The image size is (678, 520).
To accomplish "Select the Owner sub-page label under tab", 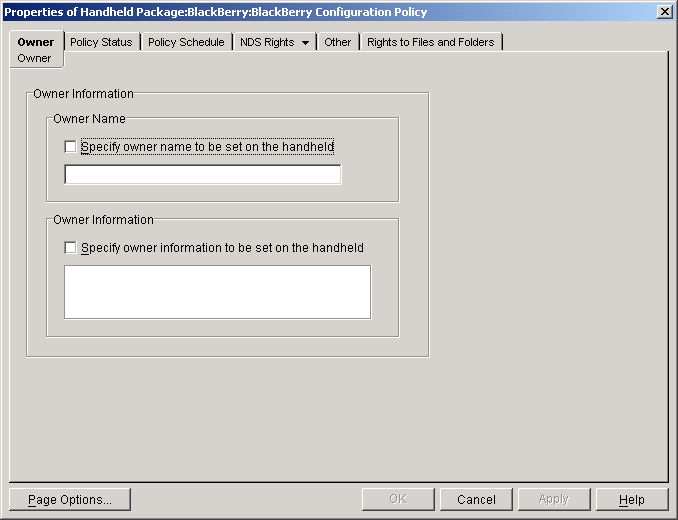I will point(34,58).
